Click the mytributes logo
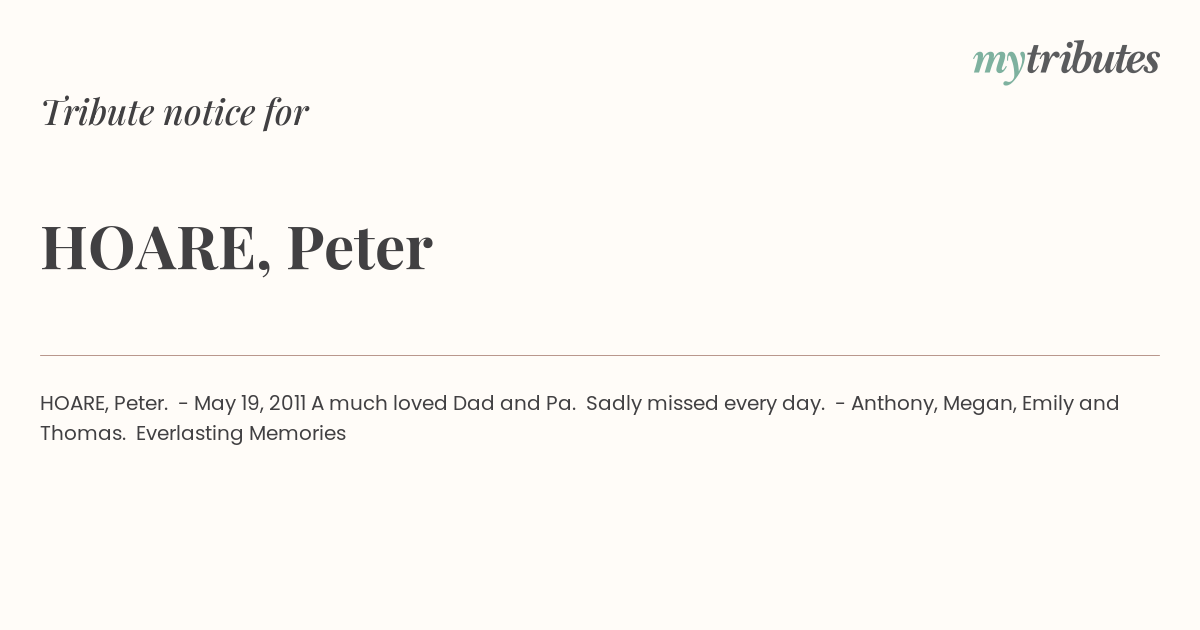 point(1066,62)
